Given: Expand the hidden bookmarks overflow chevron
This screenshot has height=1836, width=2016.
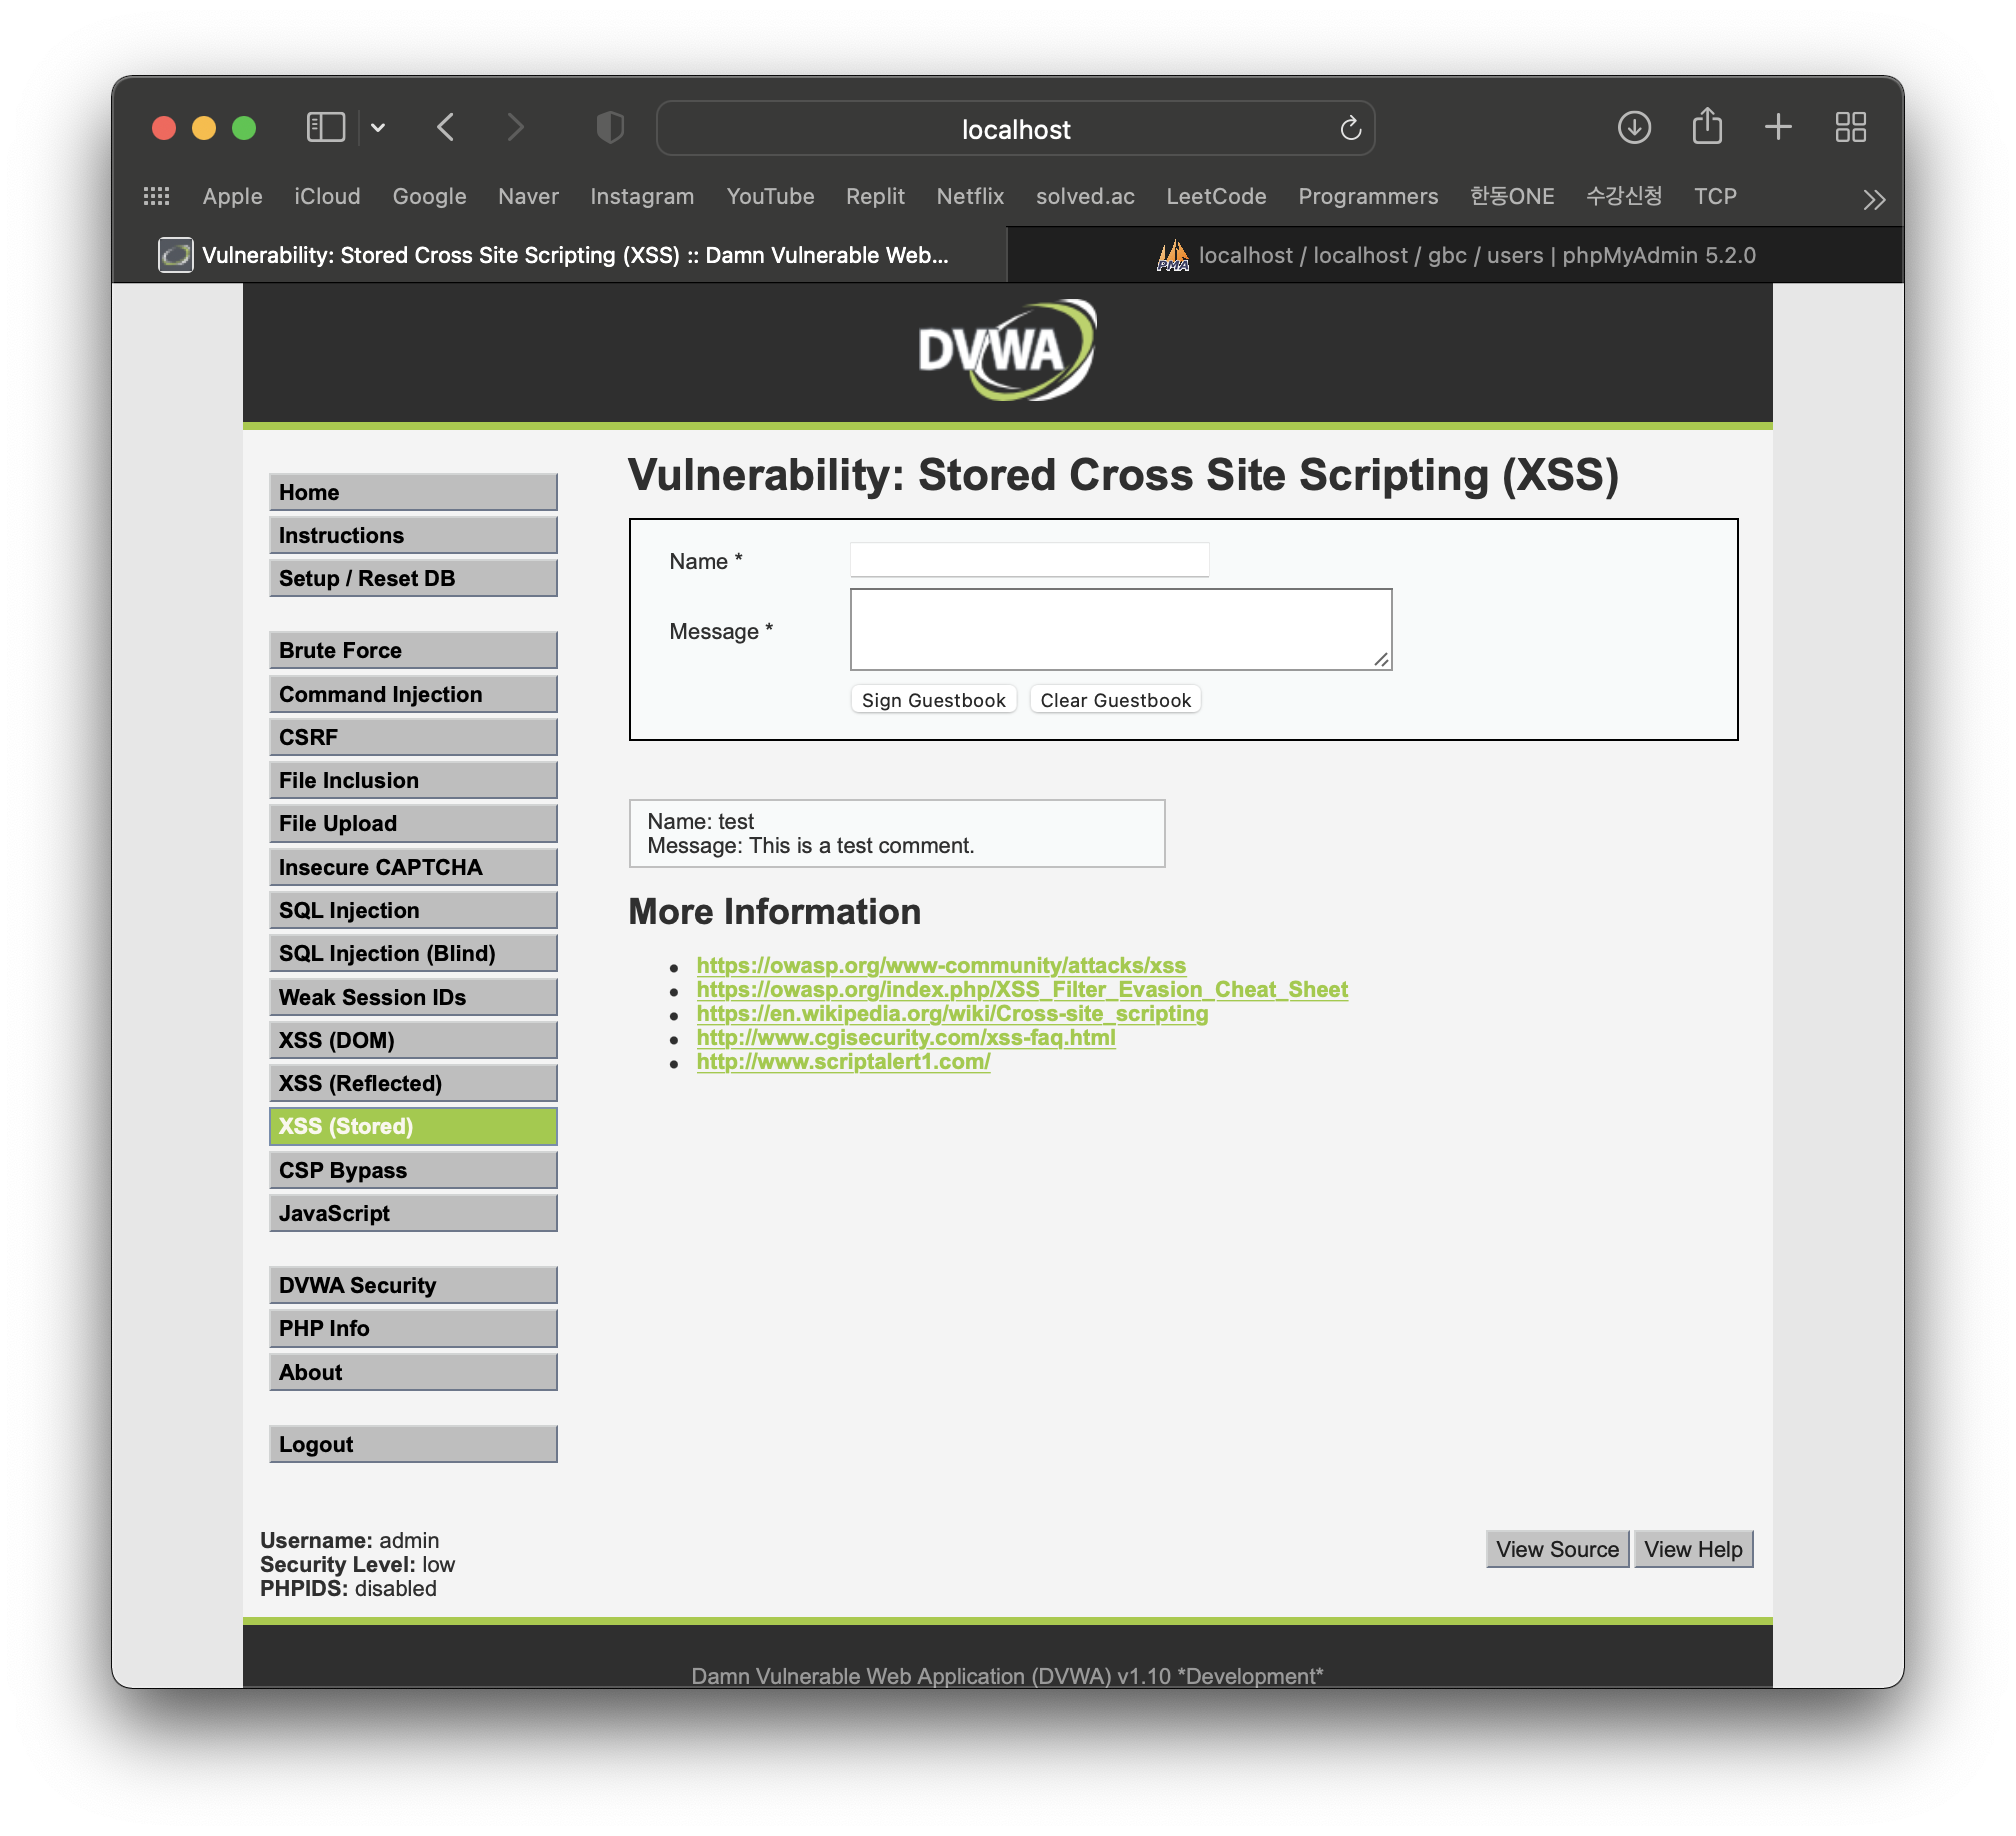Looking at the screenshot, I should 1874,200.
